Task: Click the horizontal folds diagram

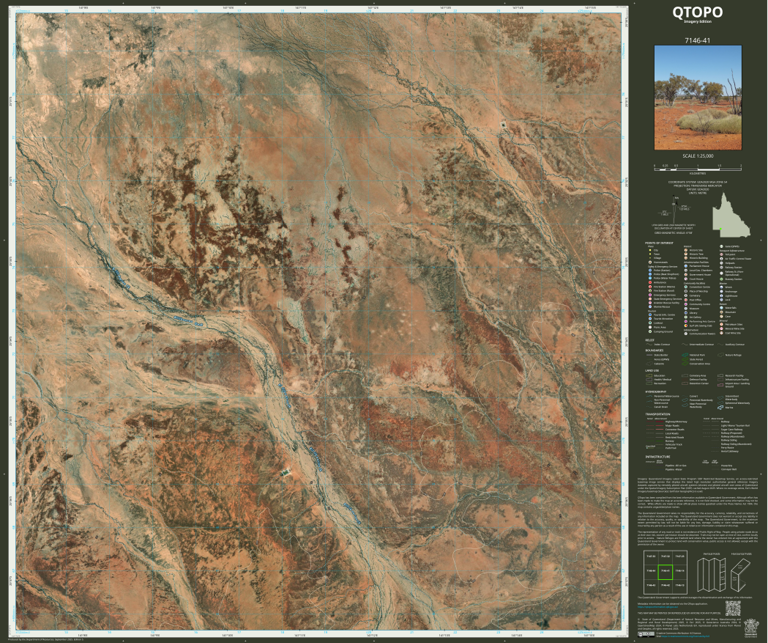Action: click(741, 575)
